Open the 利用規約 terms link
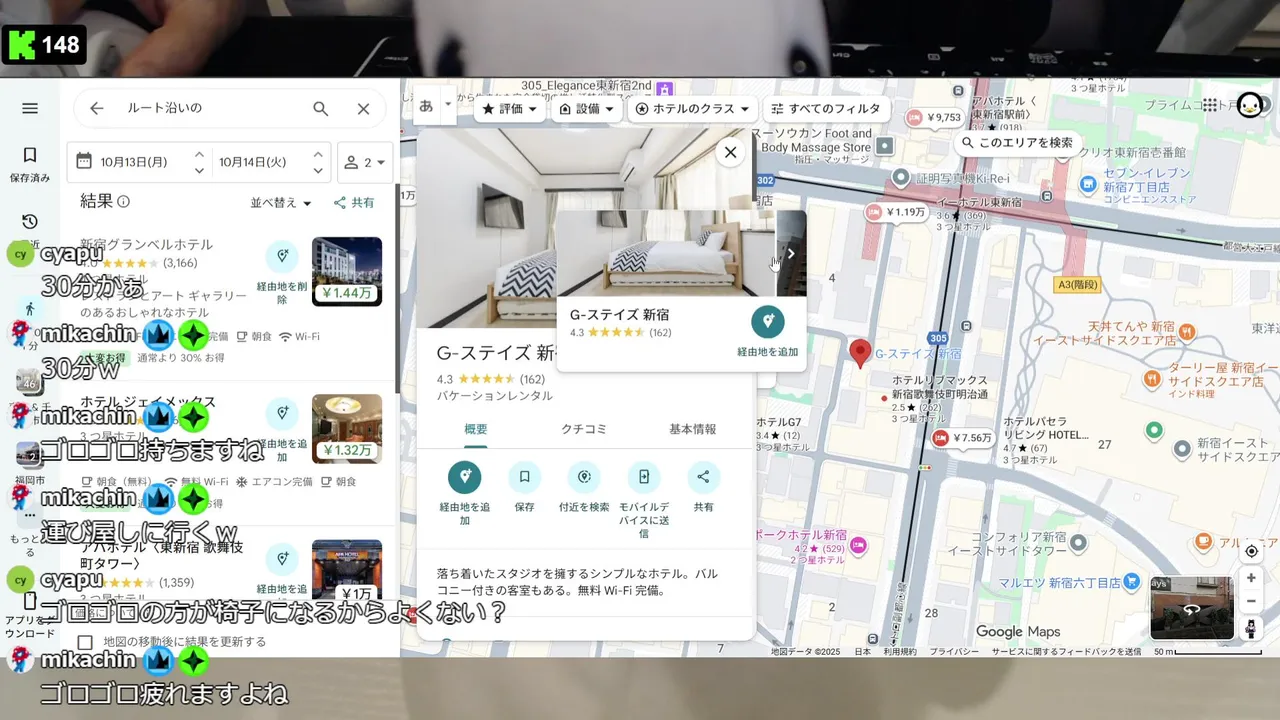The width and height of the screenshot is (1280, 720). pos(900,651)
